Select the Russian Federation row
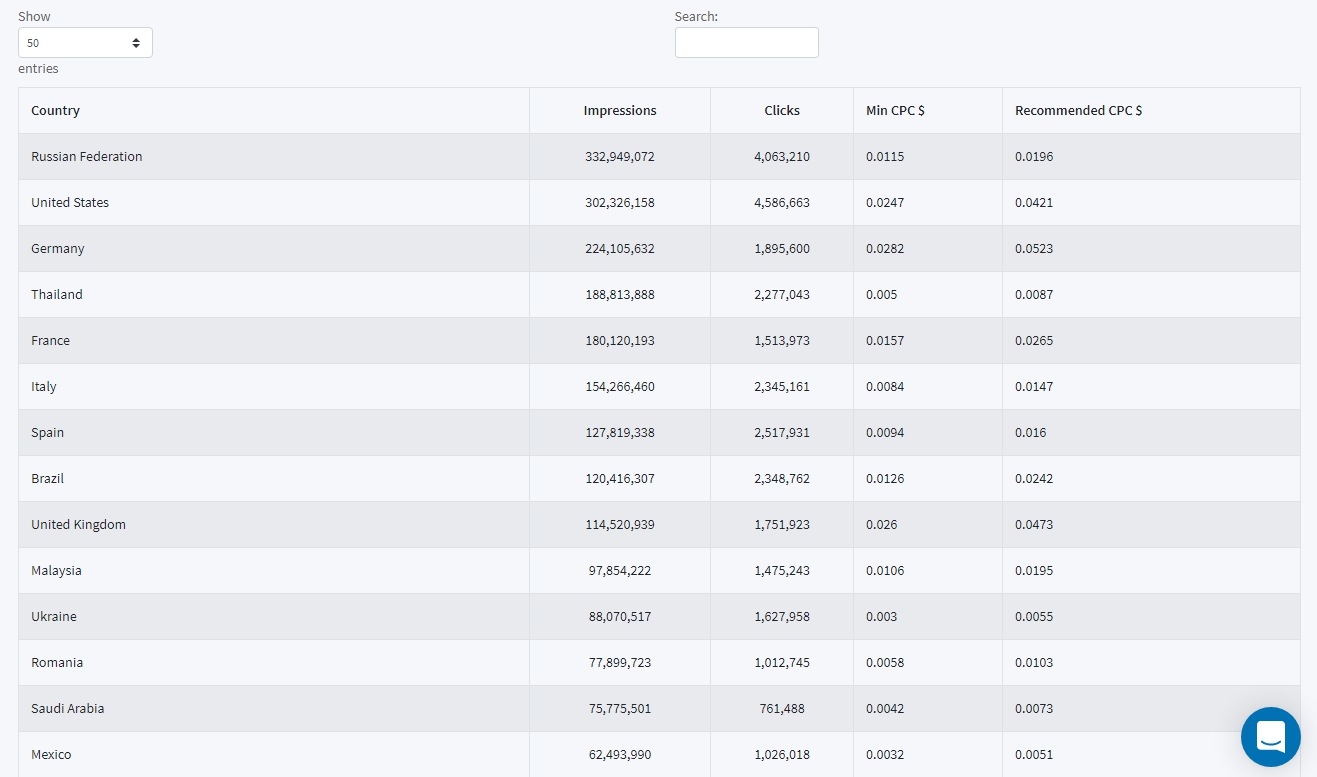This screenshot has width=1317, height=777. [659, 157]
